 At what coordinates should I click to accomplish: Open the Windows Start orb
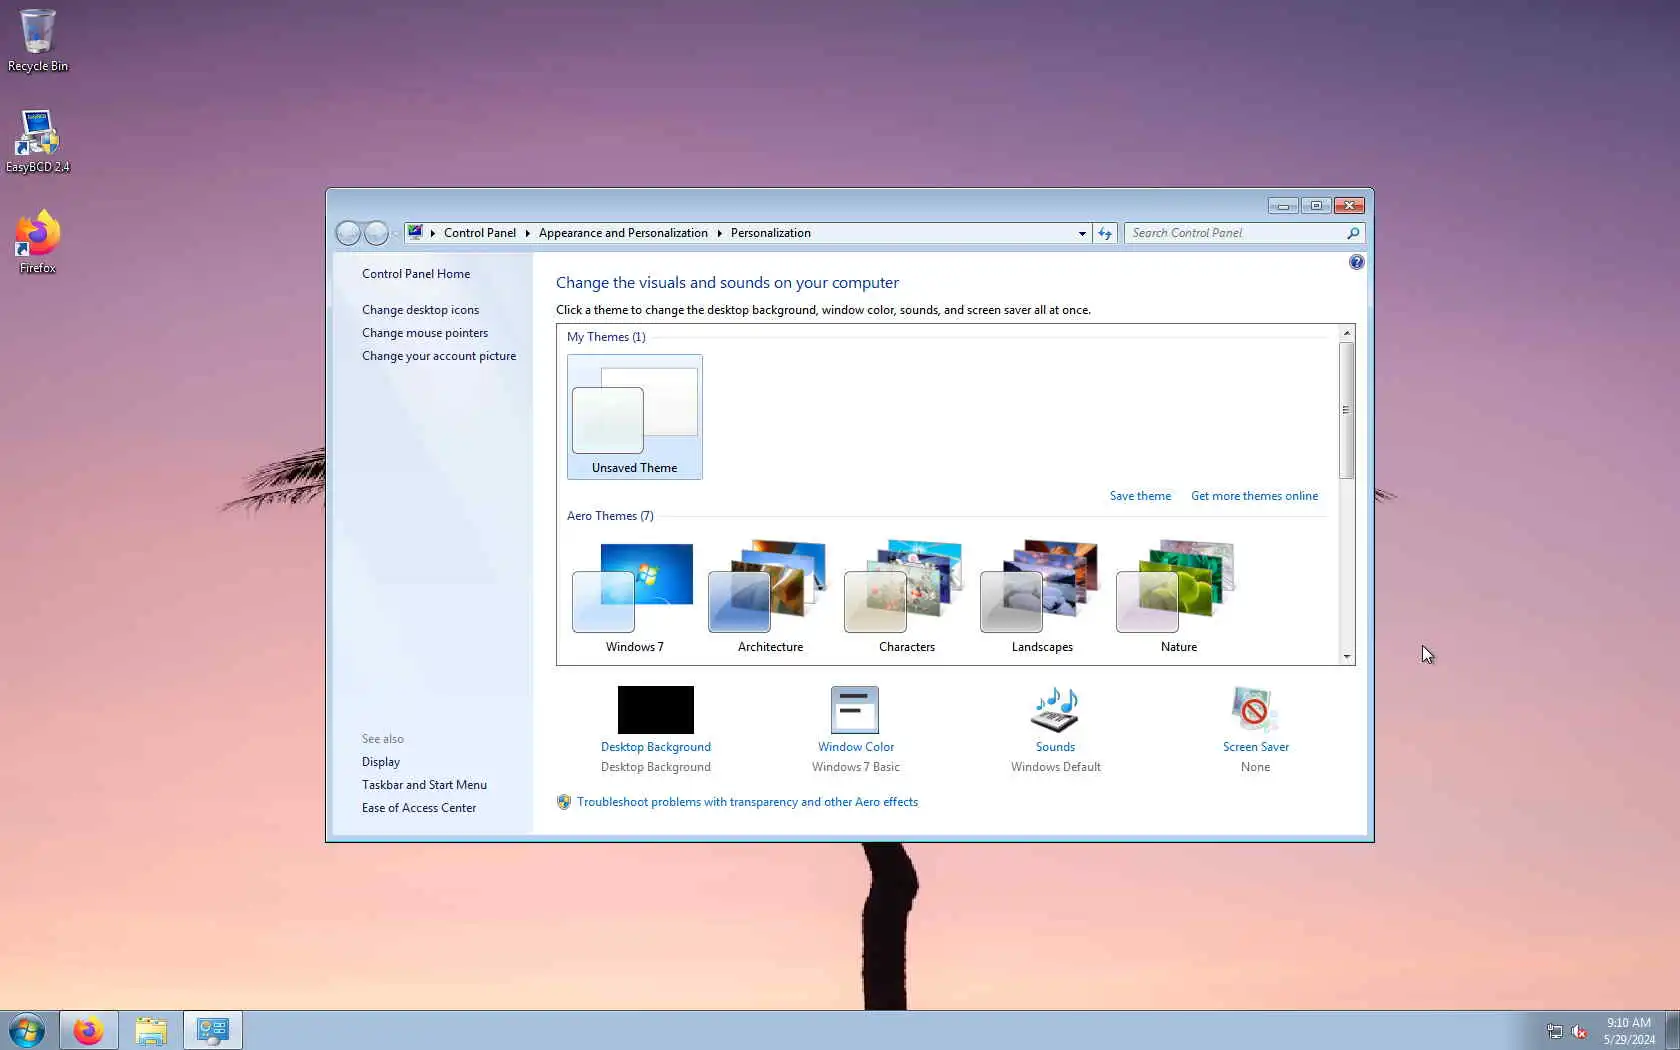pos(27,1030)
